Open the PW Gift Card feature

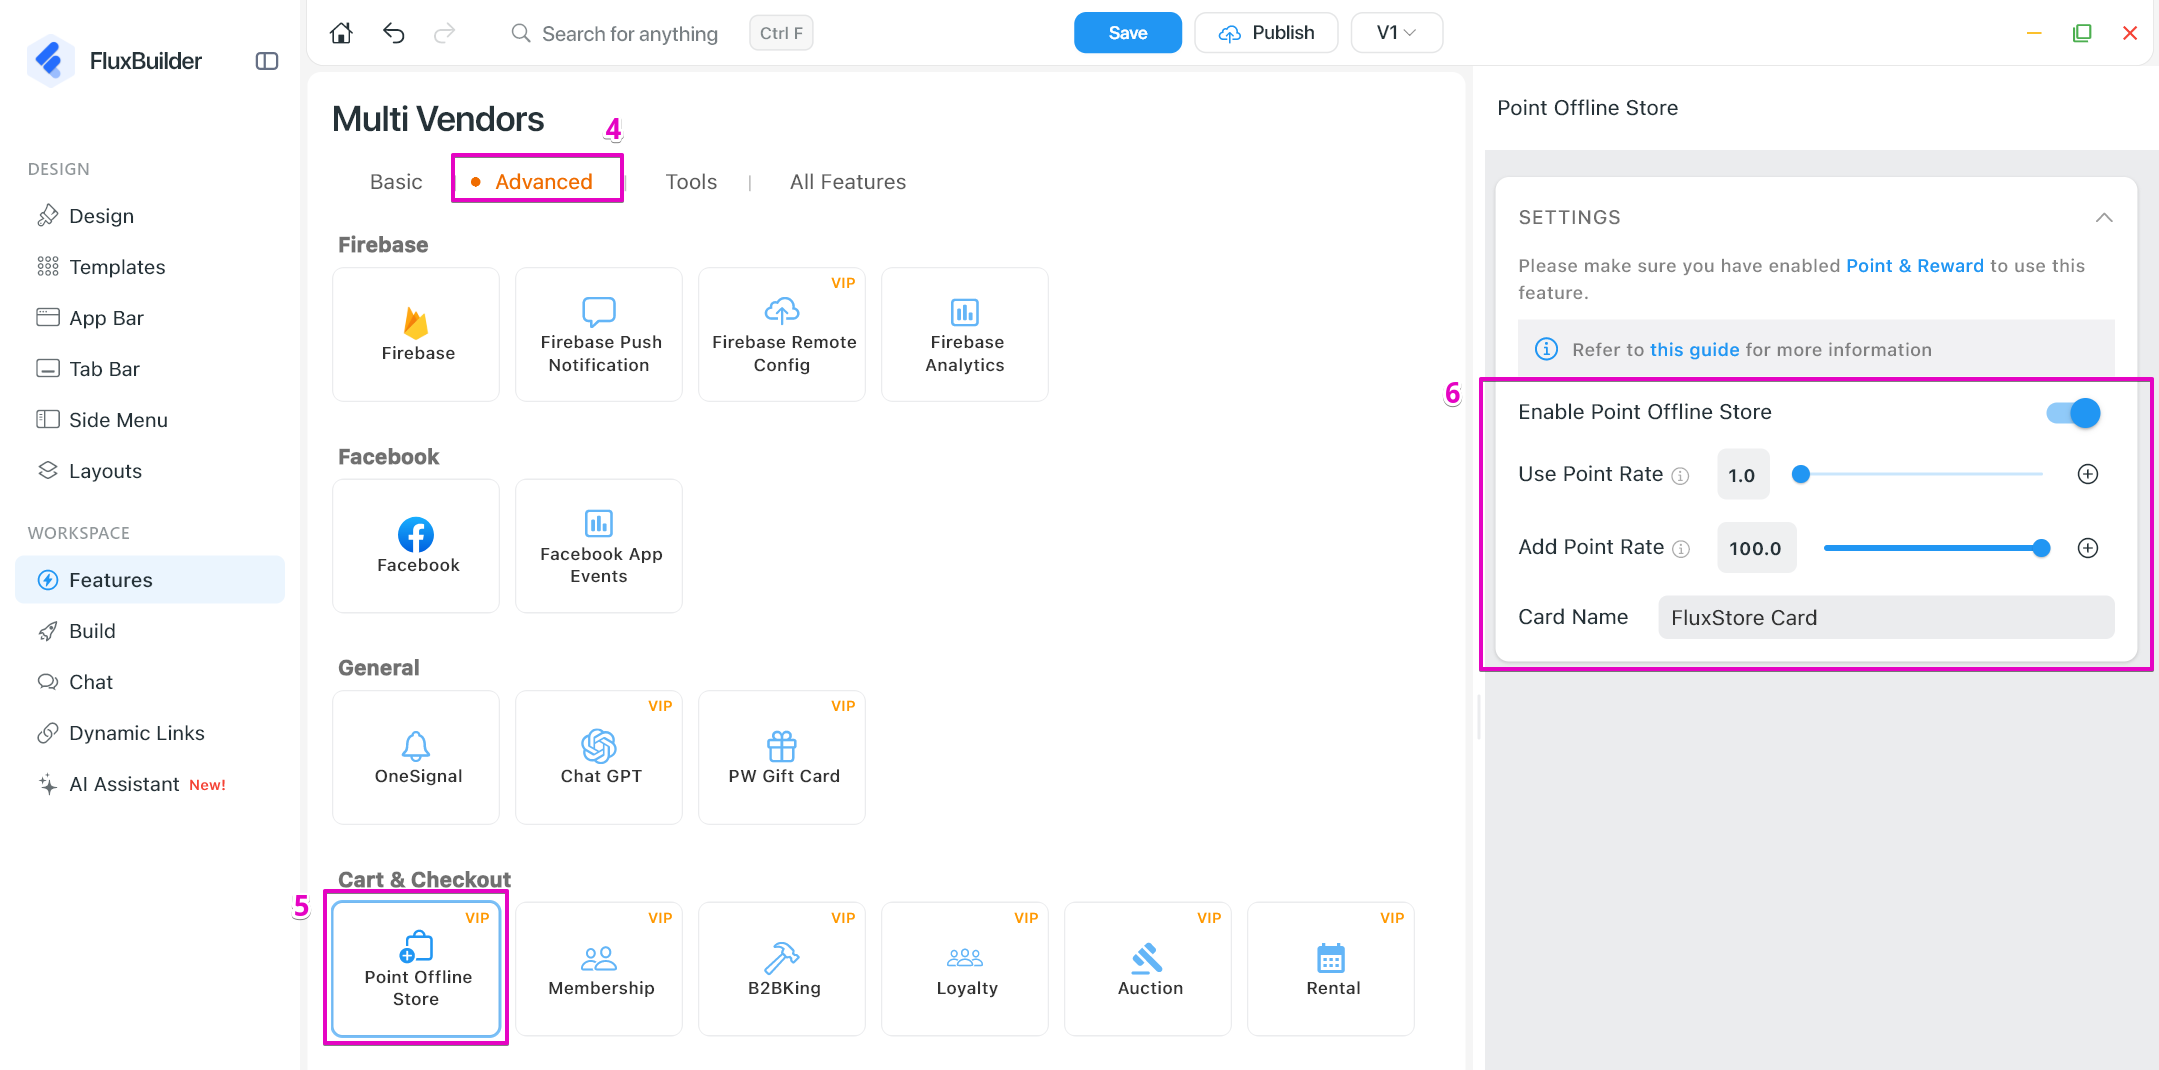(x=782, y=757)
